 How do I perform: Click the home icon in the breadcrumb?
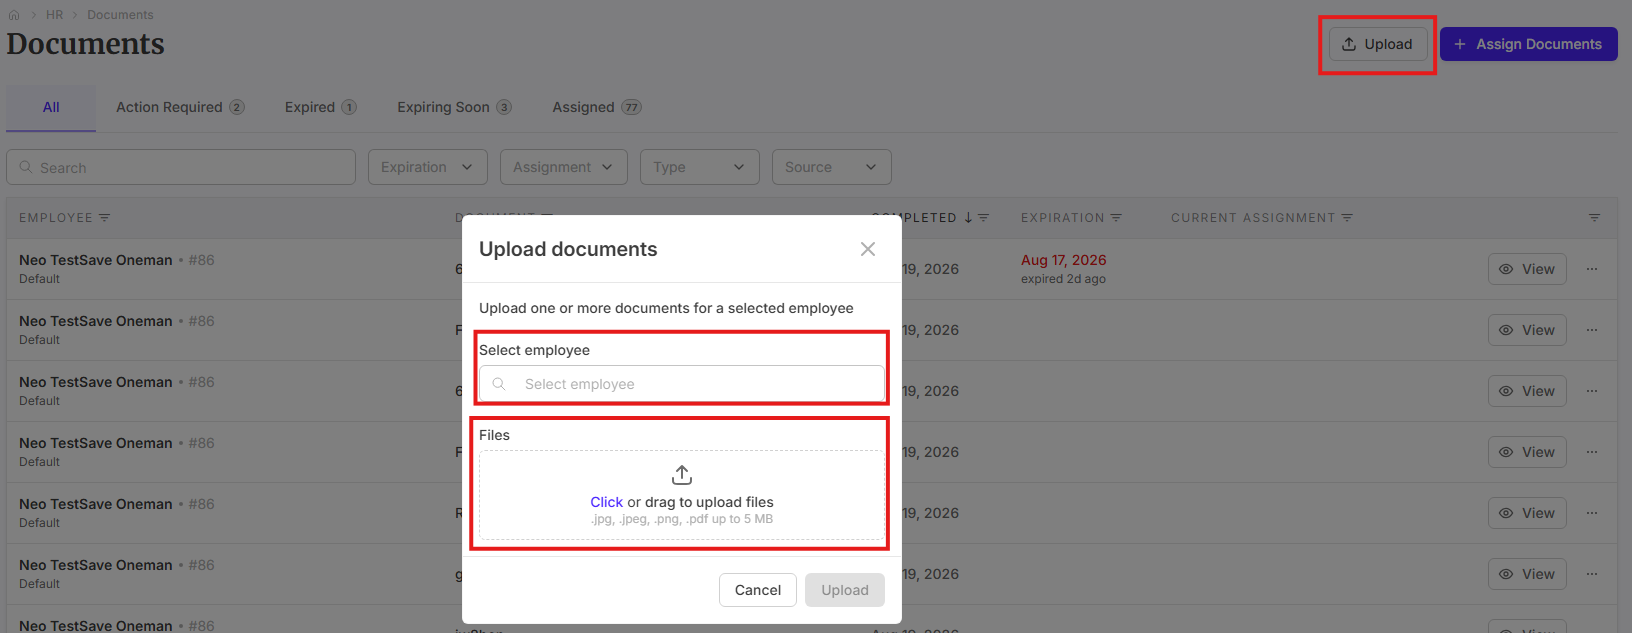pos(14,15)
